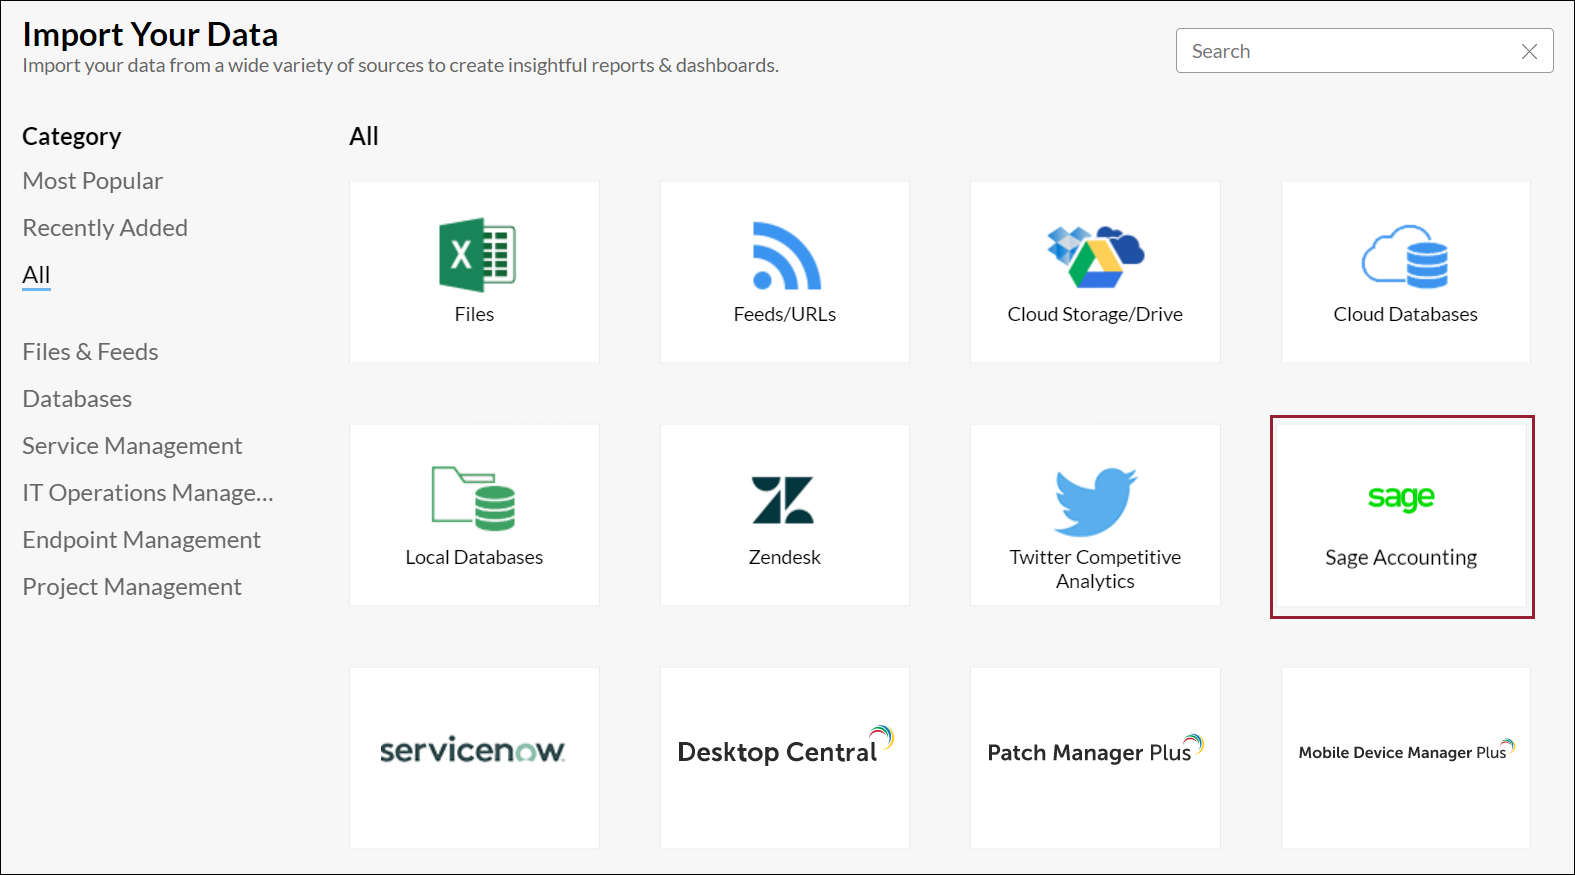The height and width of the screenshot is (875, 1575).
Task: Click the Sage Accounting label
Action: tap(1401, 558)
